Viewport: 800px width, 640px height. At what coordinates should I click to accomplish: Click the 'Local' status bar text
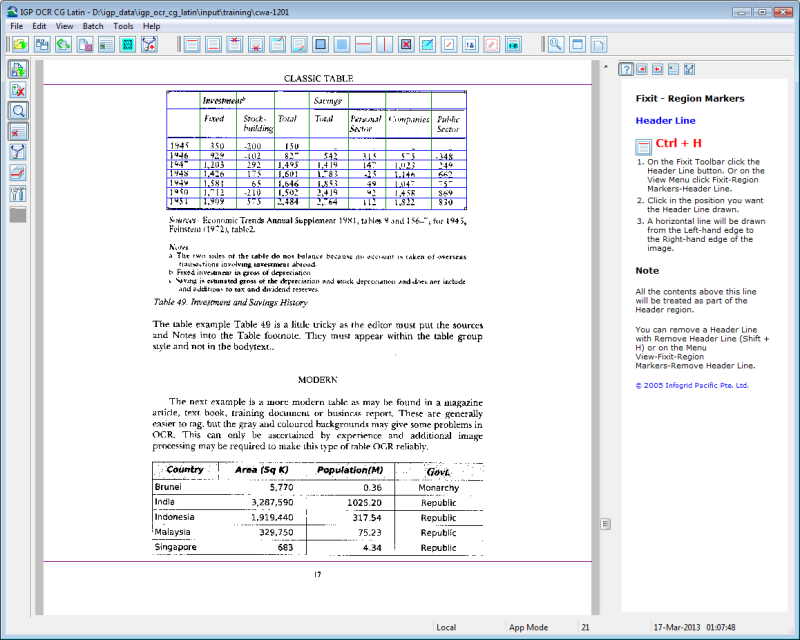[446, 627]
